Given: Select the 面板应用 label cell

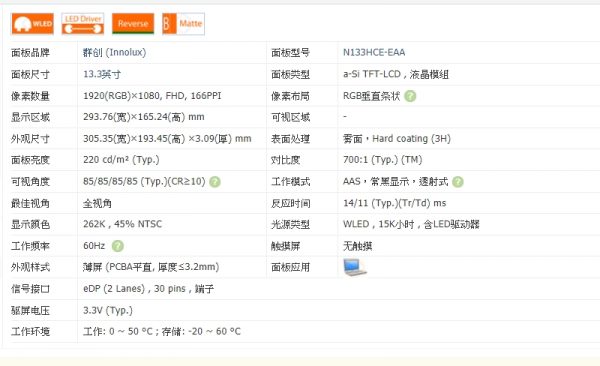Looking at the screenshot, I should (x=290, y=267).
